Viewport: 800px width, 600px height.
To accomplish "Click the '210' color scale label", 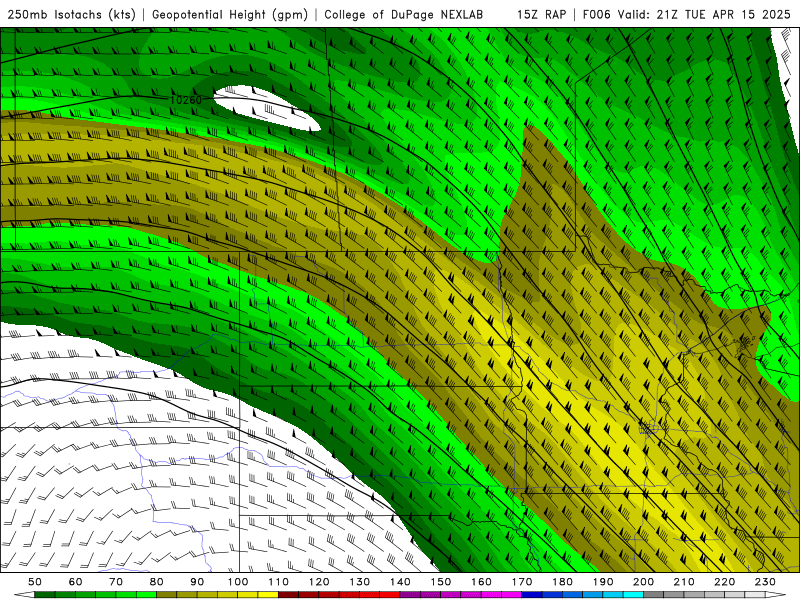I will (x=684, y=582).
